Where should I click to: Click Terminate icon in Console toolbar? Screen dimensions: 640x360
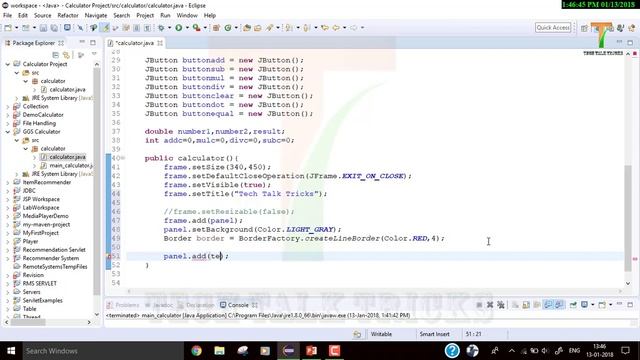coord(479,305)
